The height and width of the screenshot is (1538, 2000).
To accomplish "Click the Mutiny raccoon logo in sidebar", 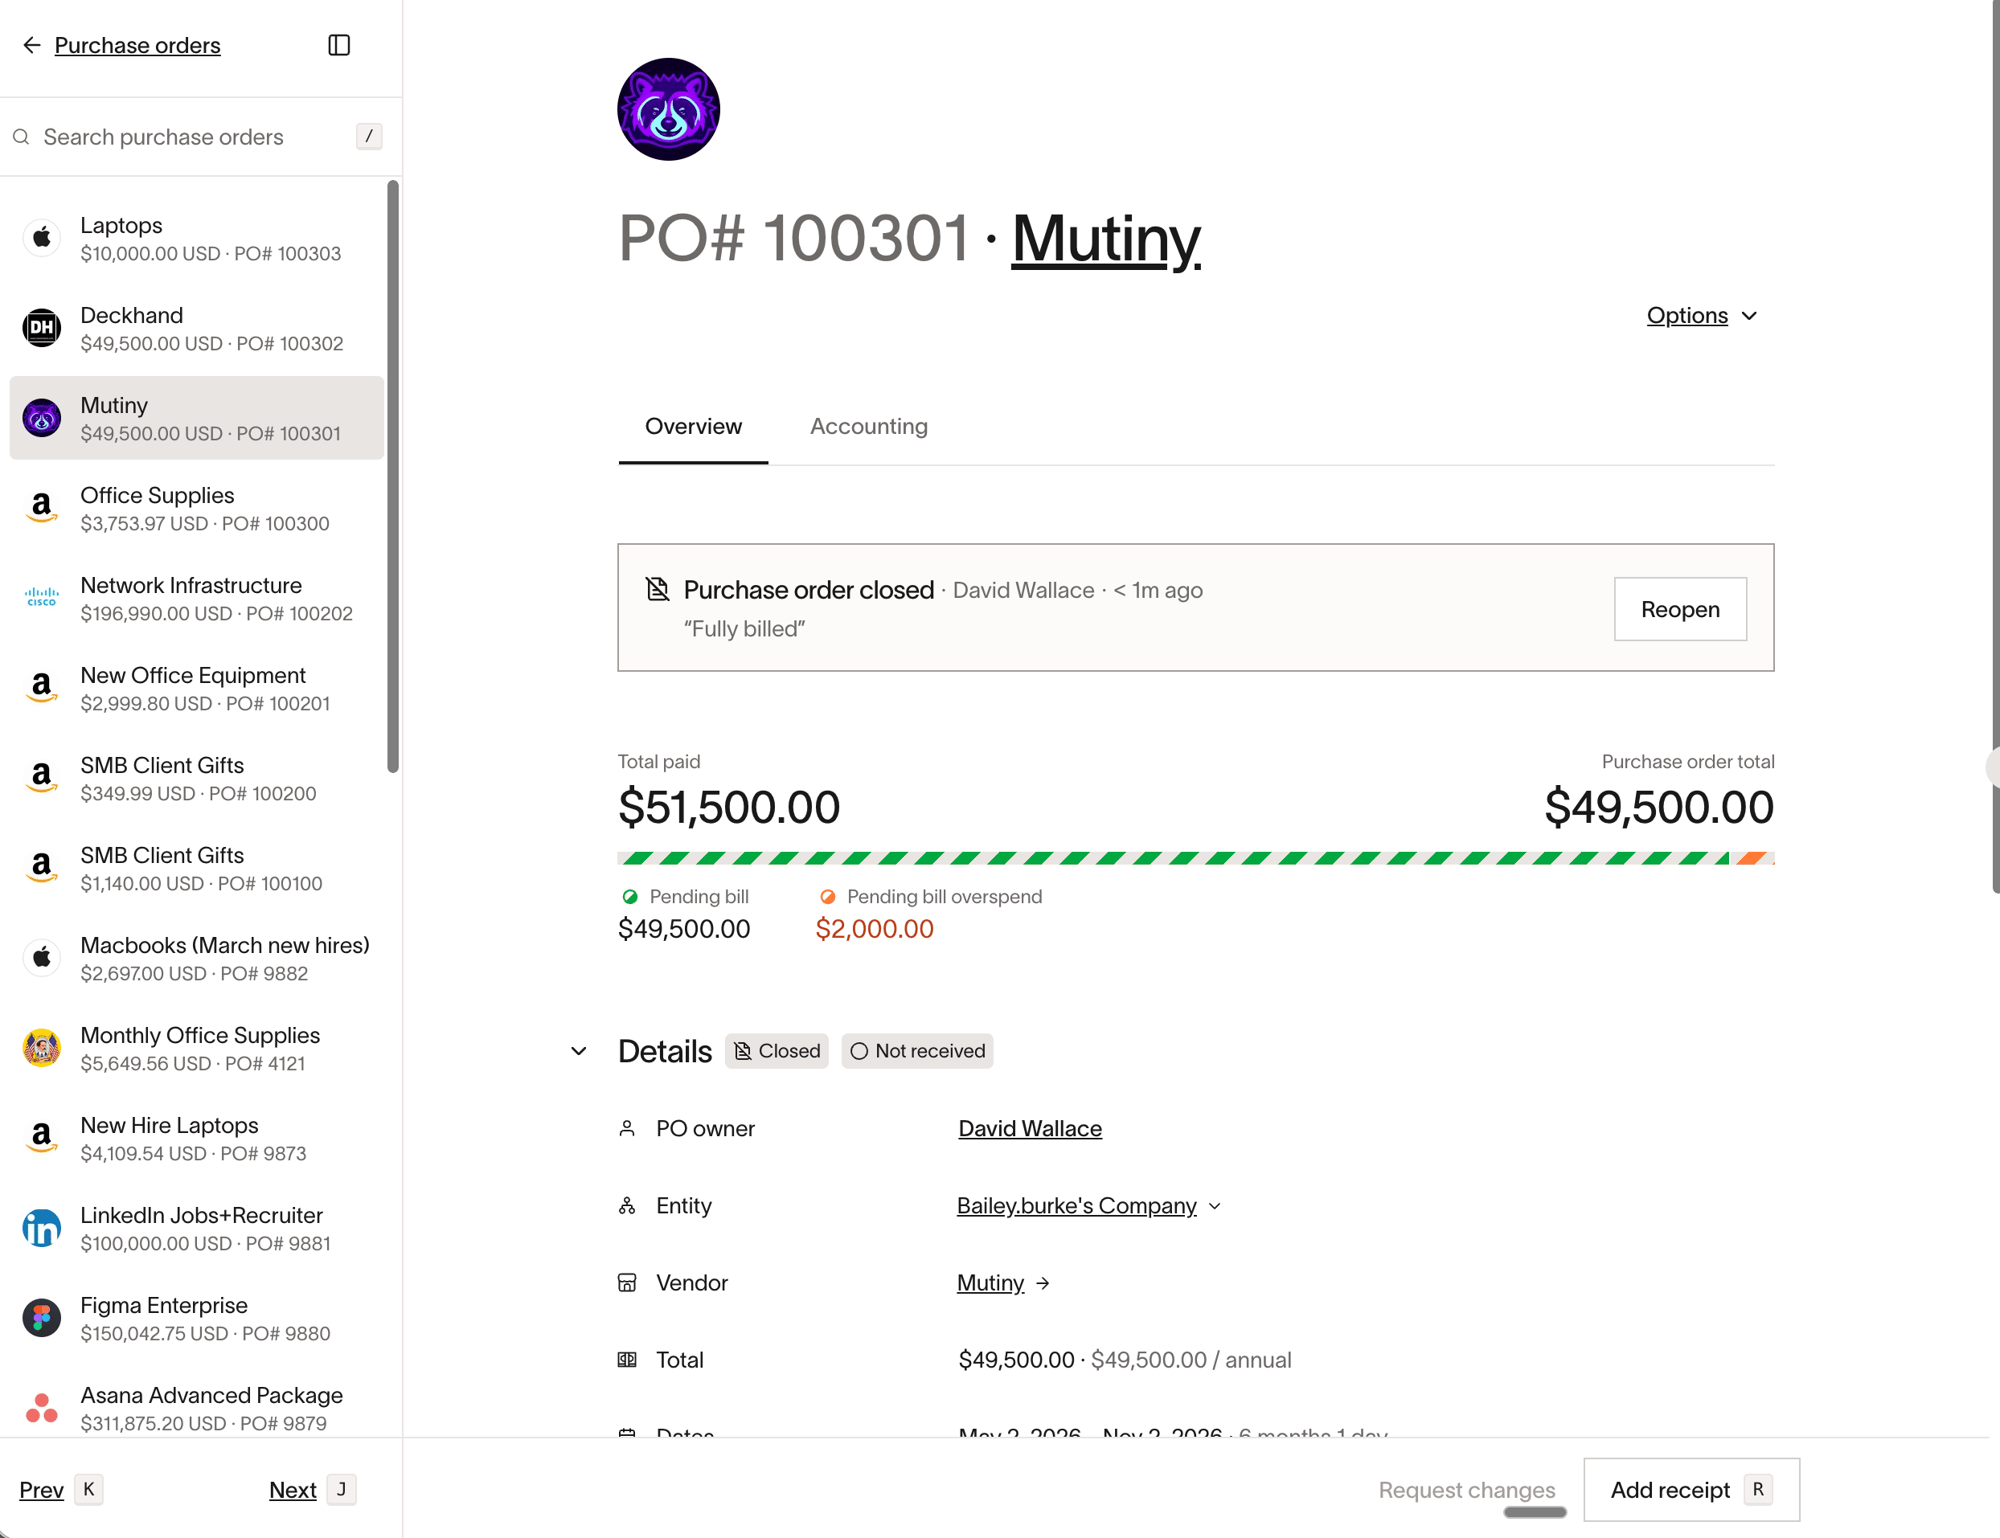I will [42, 418].
